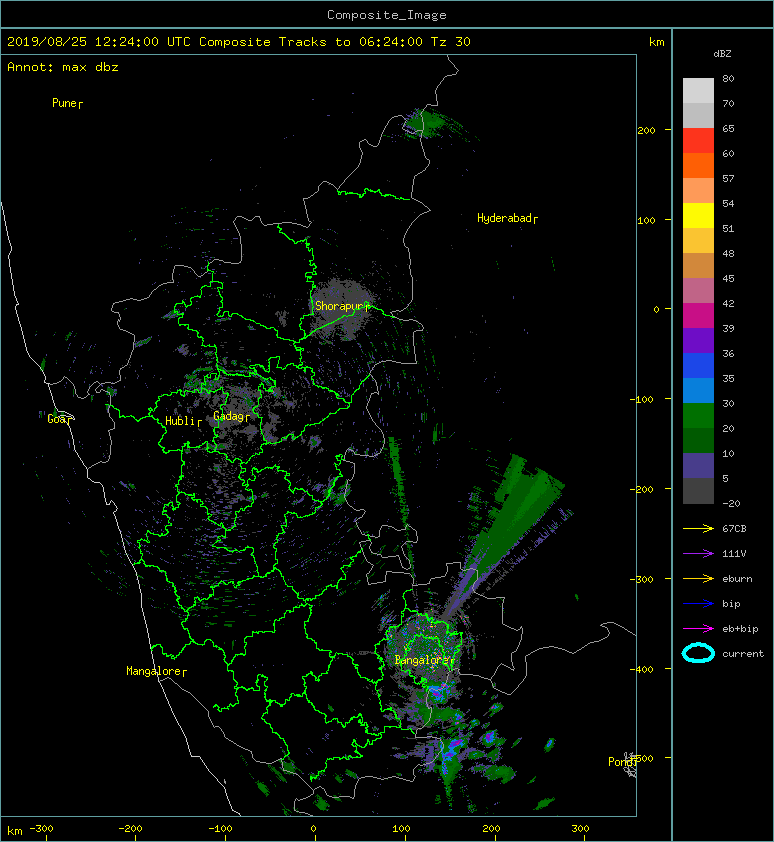Screen dimensions: 774x842
Task: Pick the bright green 20-30 dBZ swatch
Action: [x=698, y=416]
